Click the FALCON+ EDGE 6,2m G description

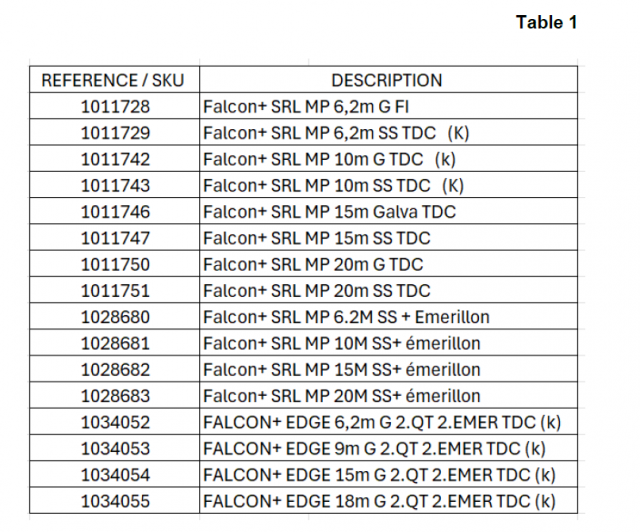tap(378, 422)
